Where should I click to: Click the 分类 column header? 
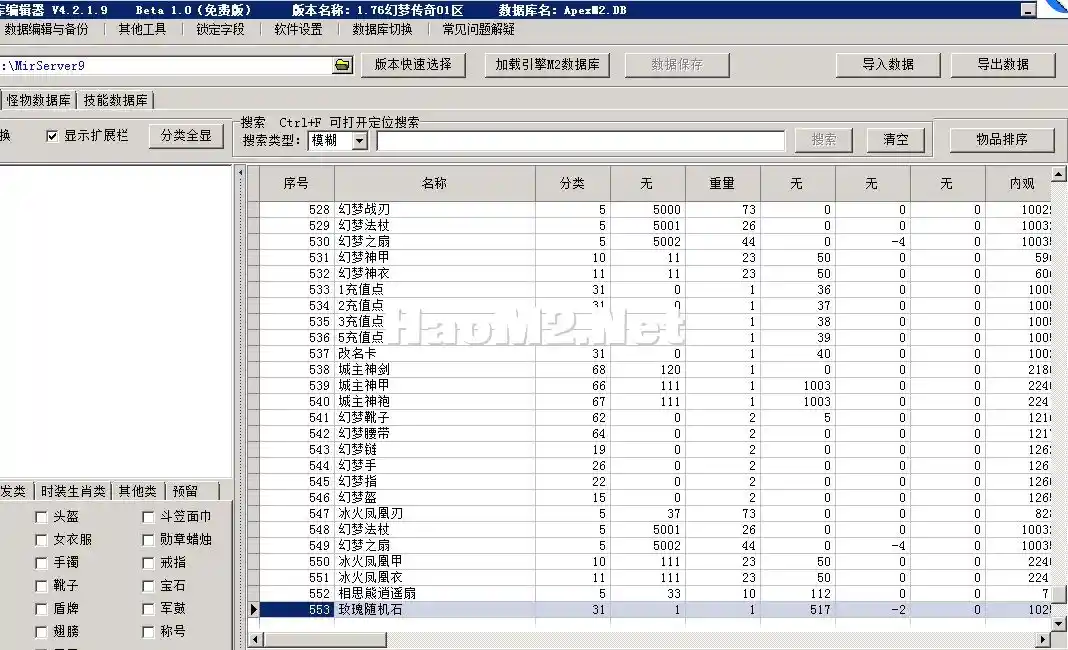coord(572,183)
